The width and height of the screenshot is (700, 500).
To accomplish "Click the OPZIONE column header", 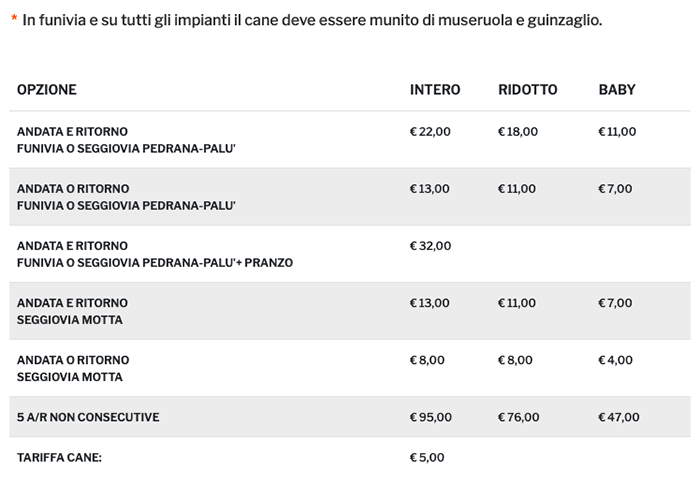I will point(47,90).
